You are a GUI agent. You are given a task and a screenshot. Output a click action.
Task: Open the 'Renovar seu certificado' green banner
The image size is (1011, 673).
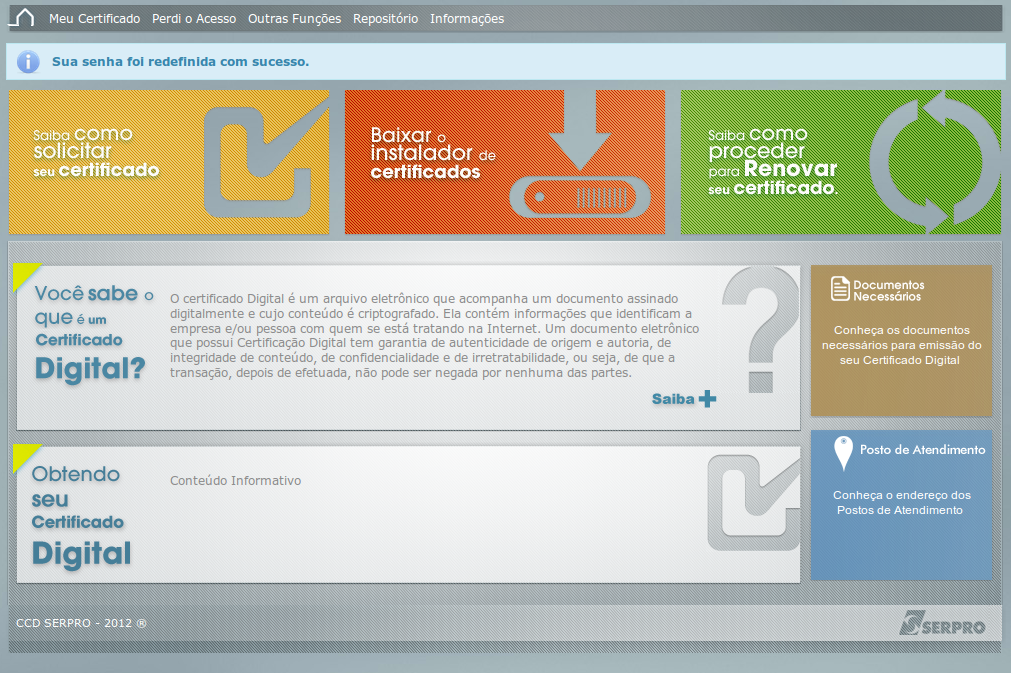(x=841, y=162)
